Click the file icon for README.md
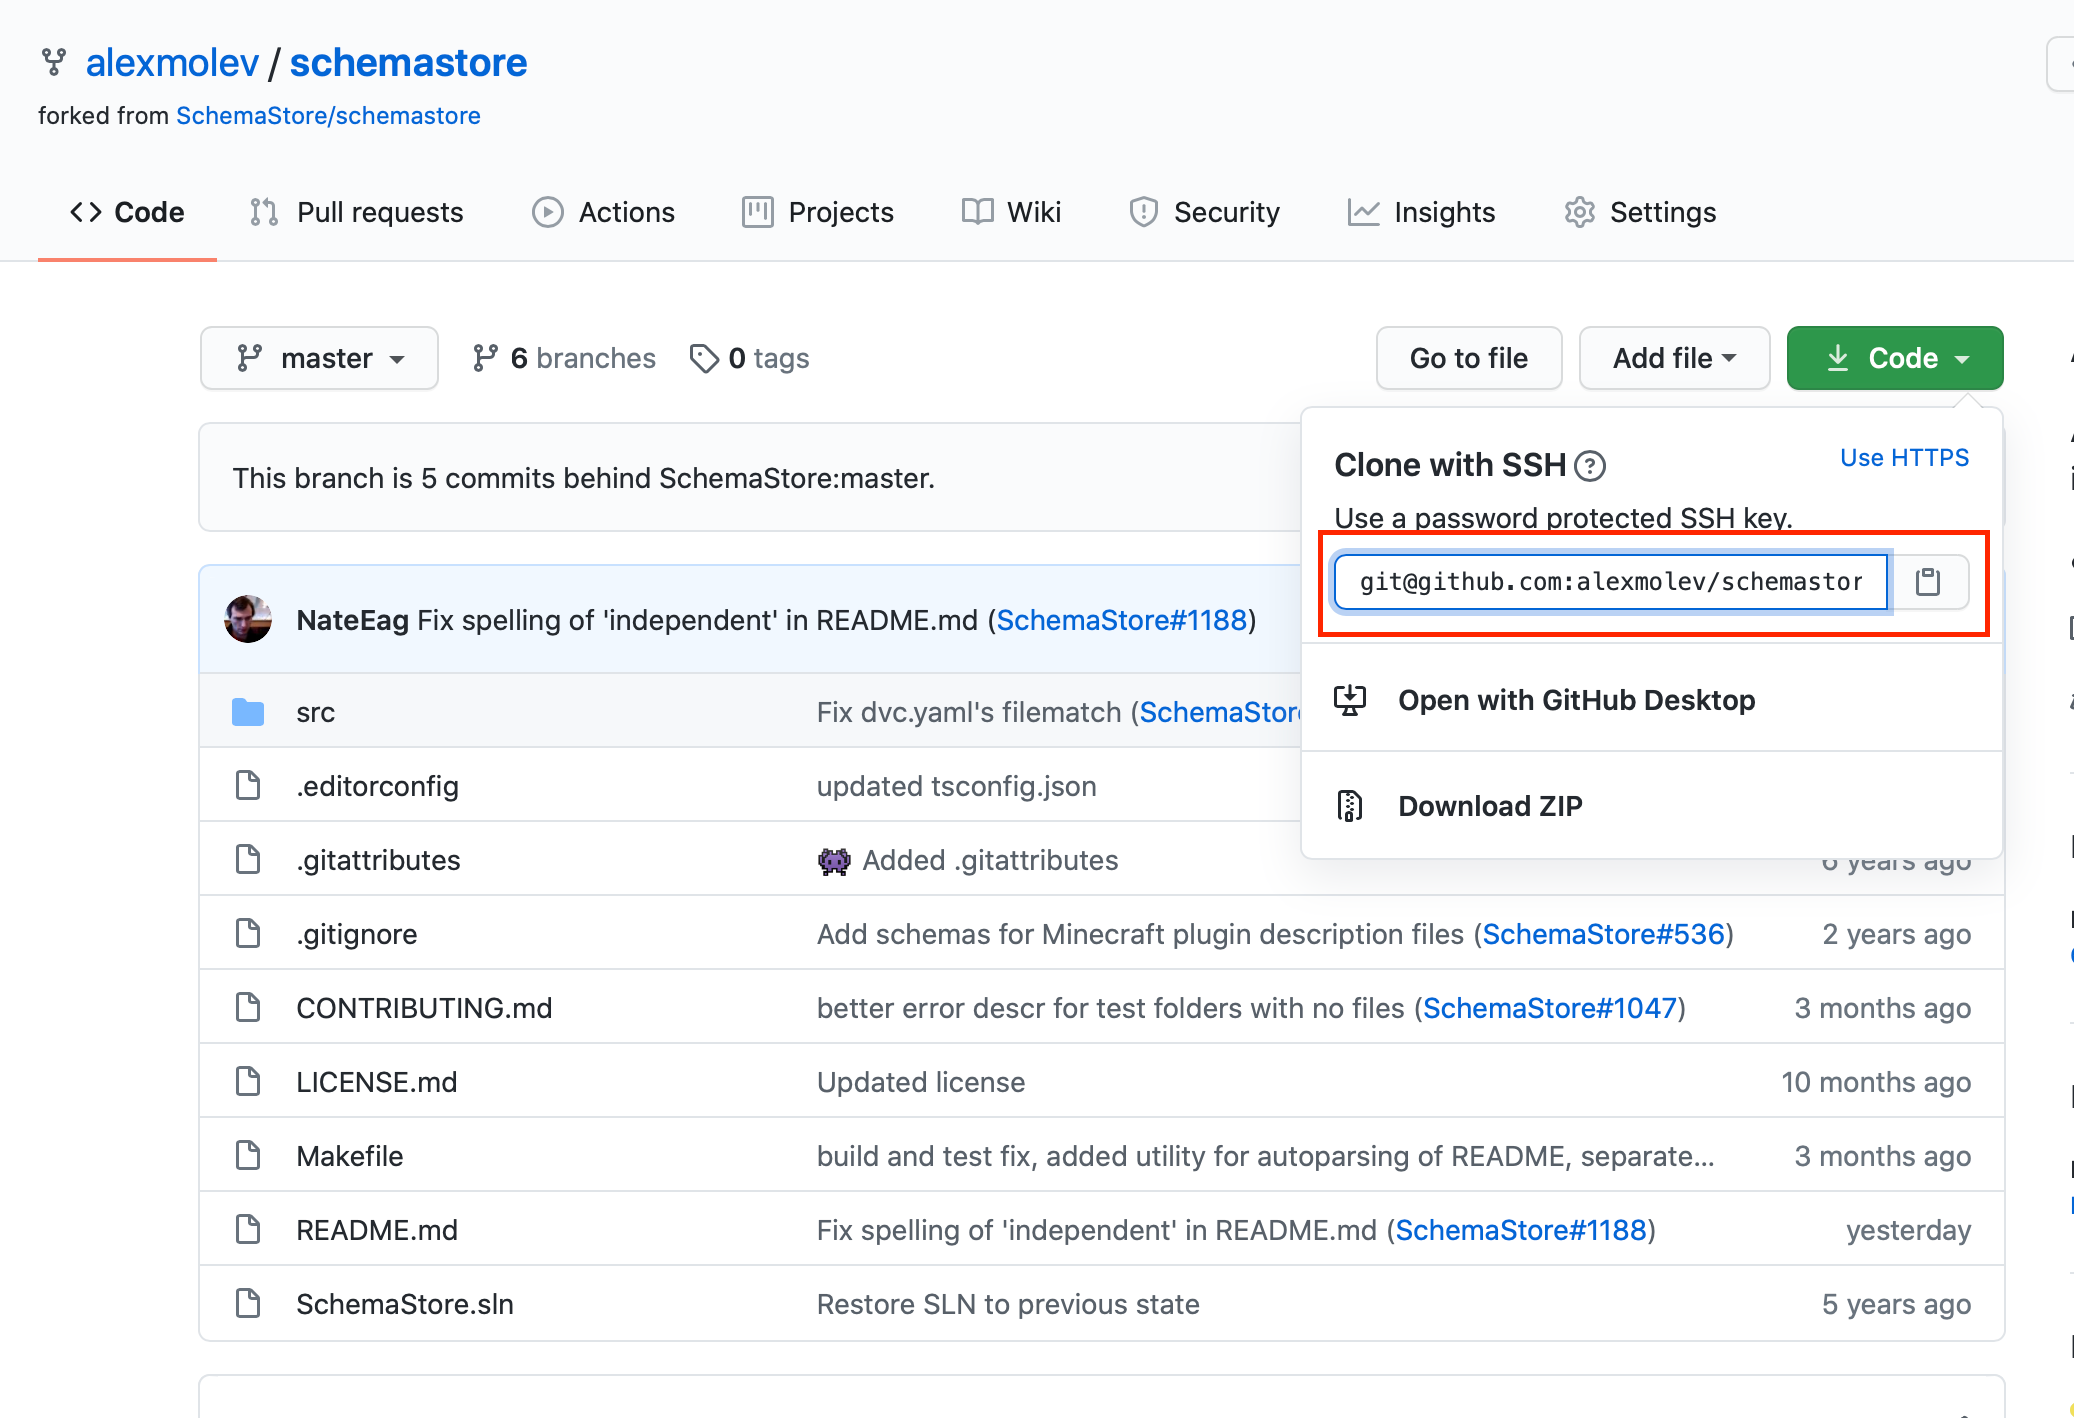This screenshot has height=1418, width=2074. pos(248,1230)
